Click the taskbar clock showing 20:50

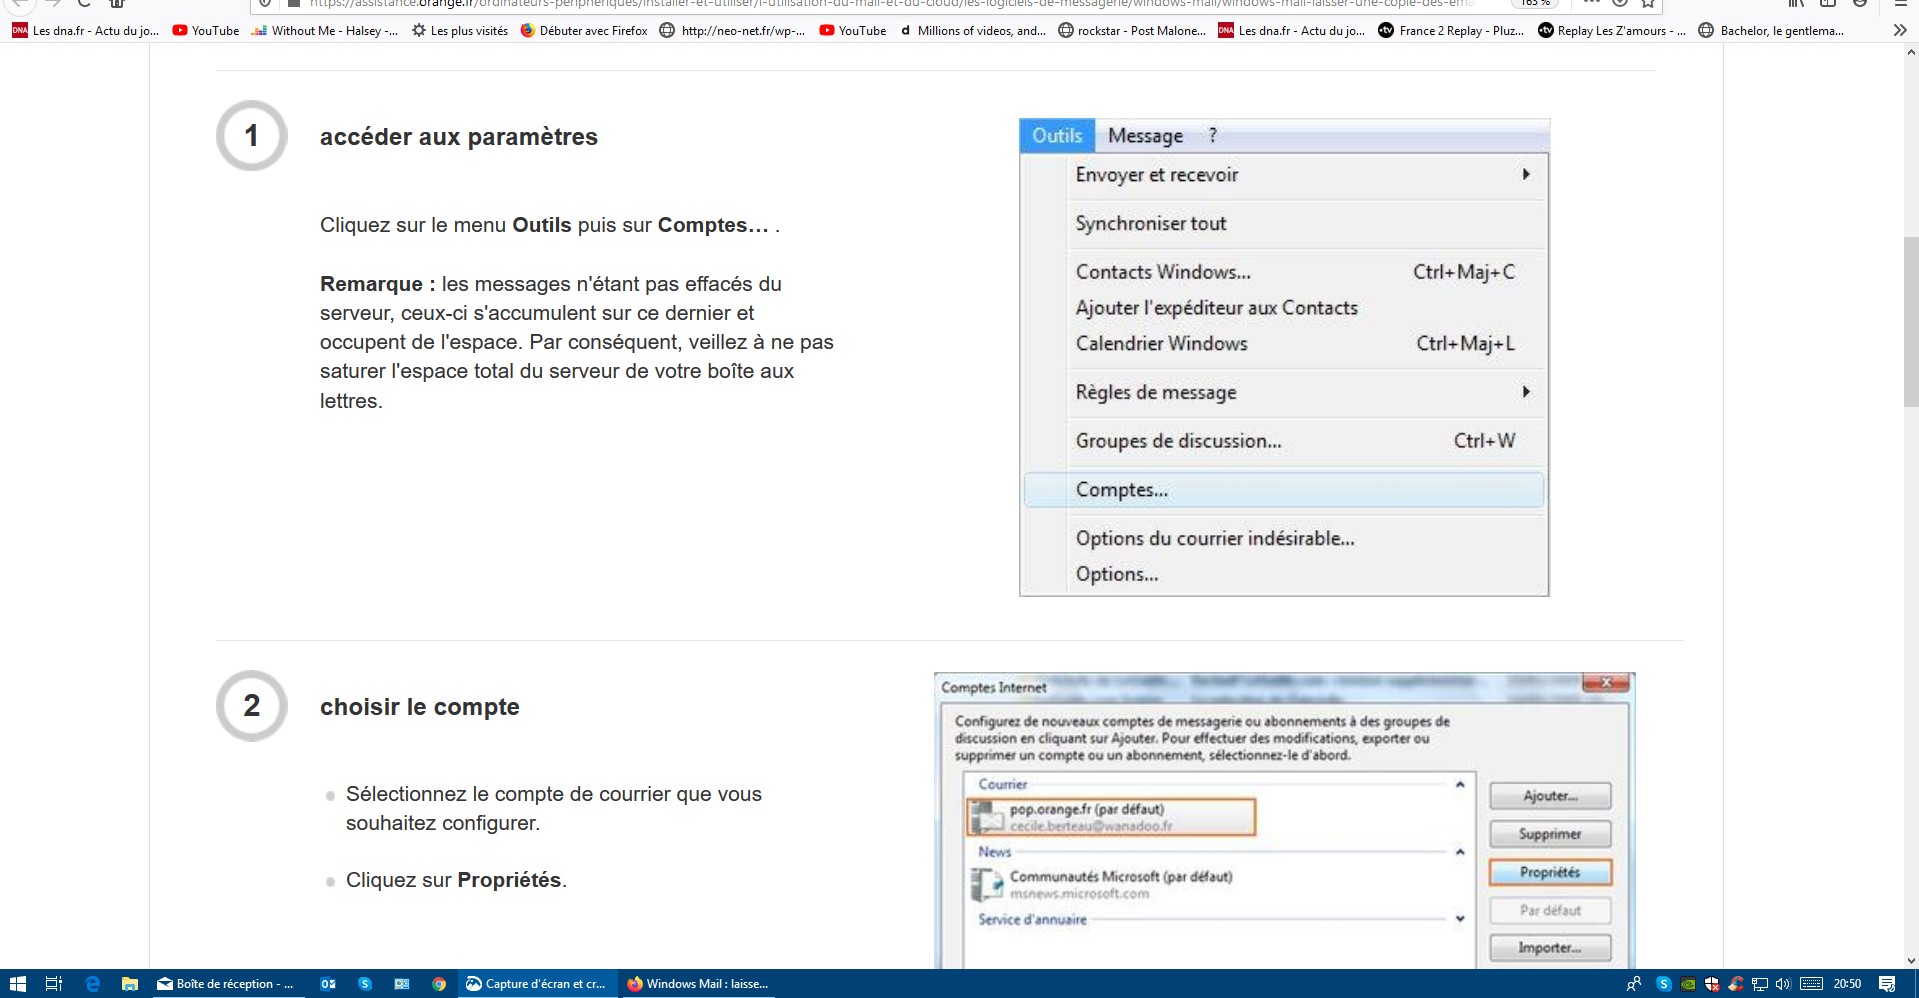1847,984
